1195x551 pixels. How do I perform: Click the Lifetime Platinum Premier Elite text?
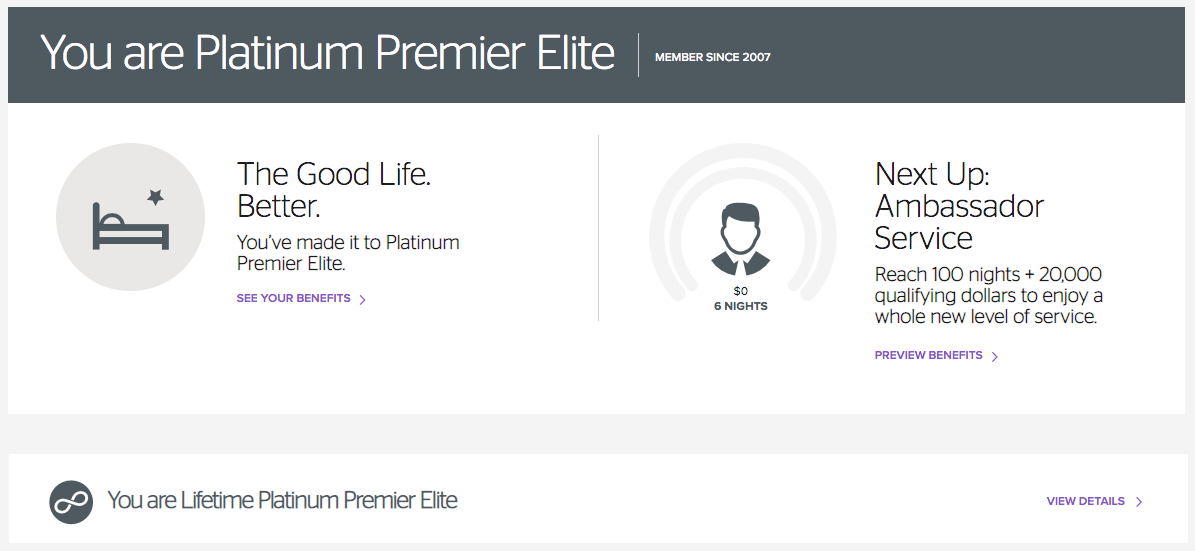point(282,500)
